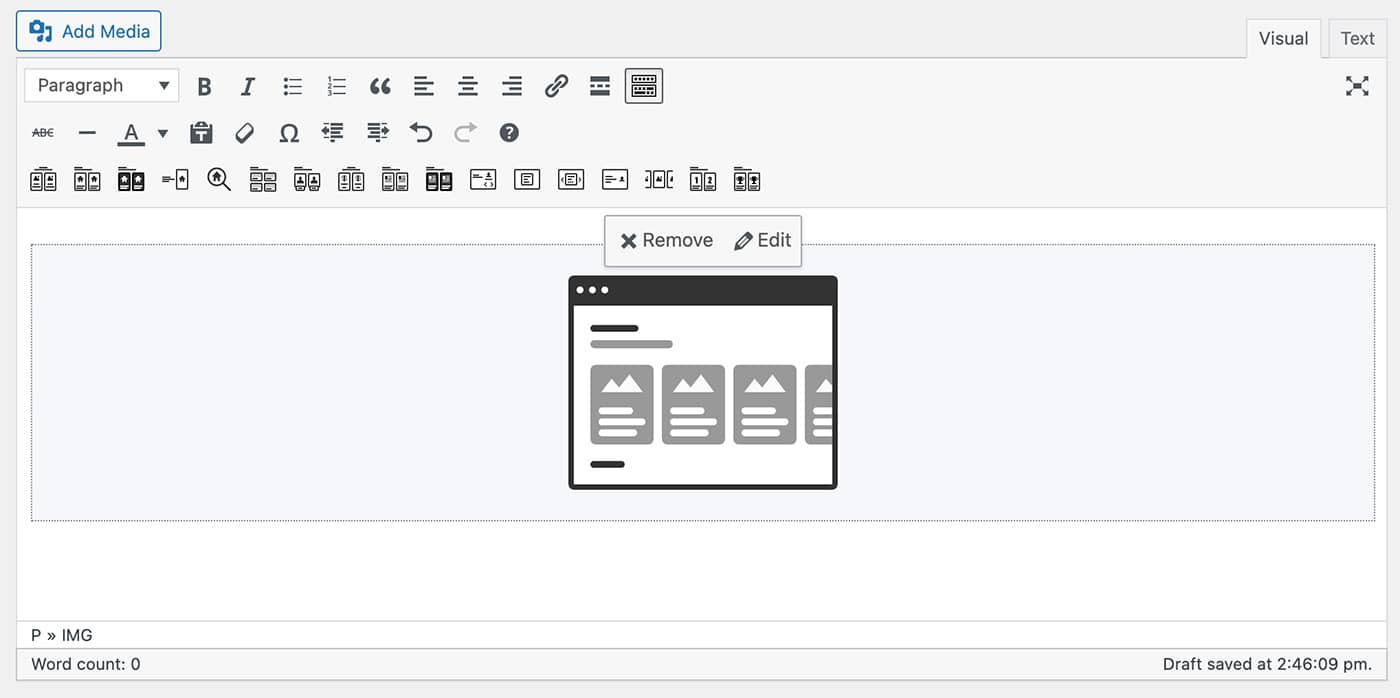Insert Read More tag

point(600,87)
